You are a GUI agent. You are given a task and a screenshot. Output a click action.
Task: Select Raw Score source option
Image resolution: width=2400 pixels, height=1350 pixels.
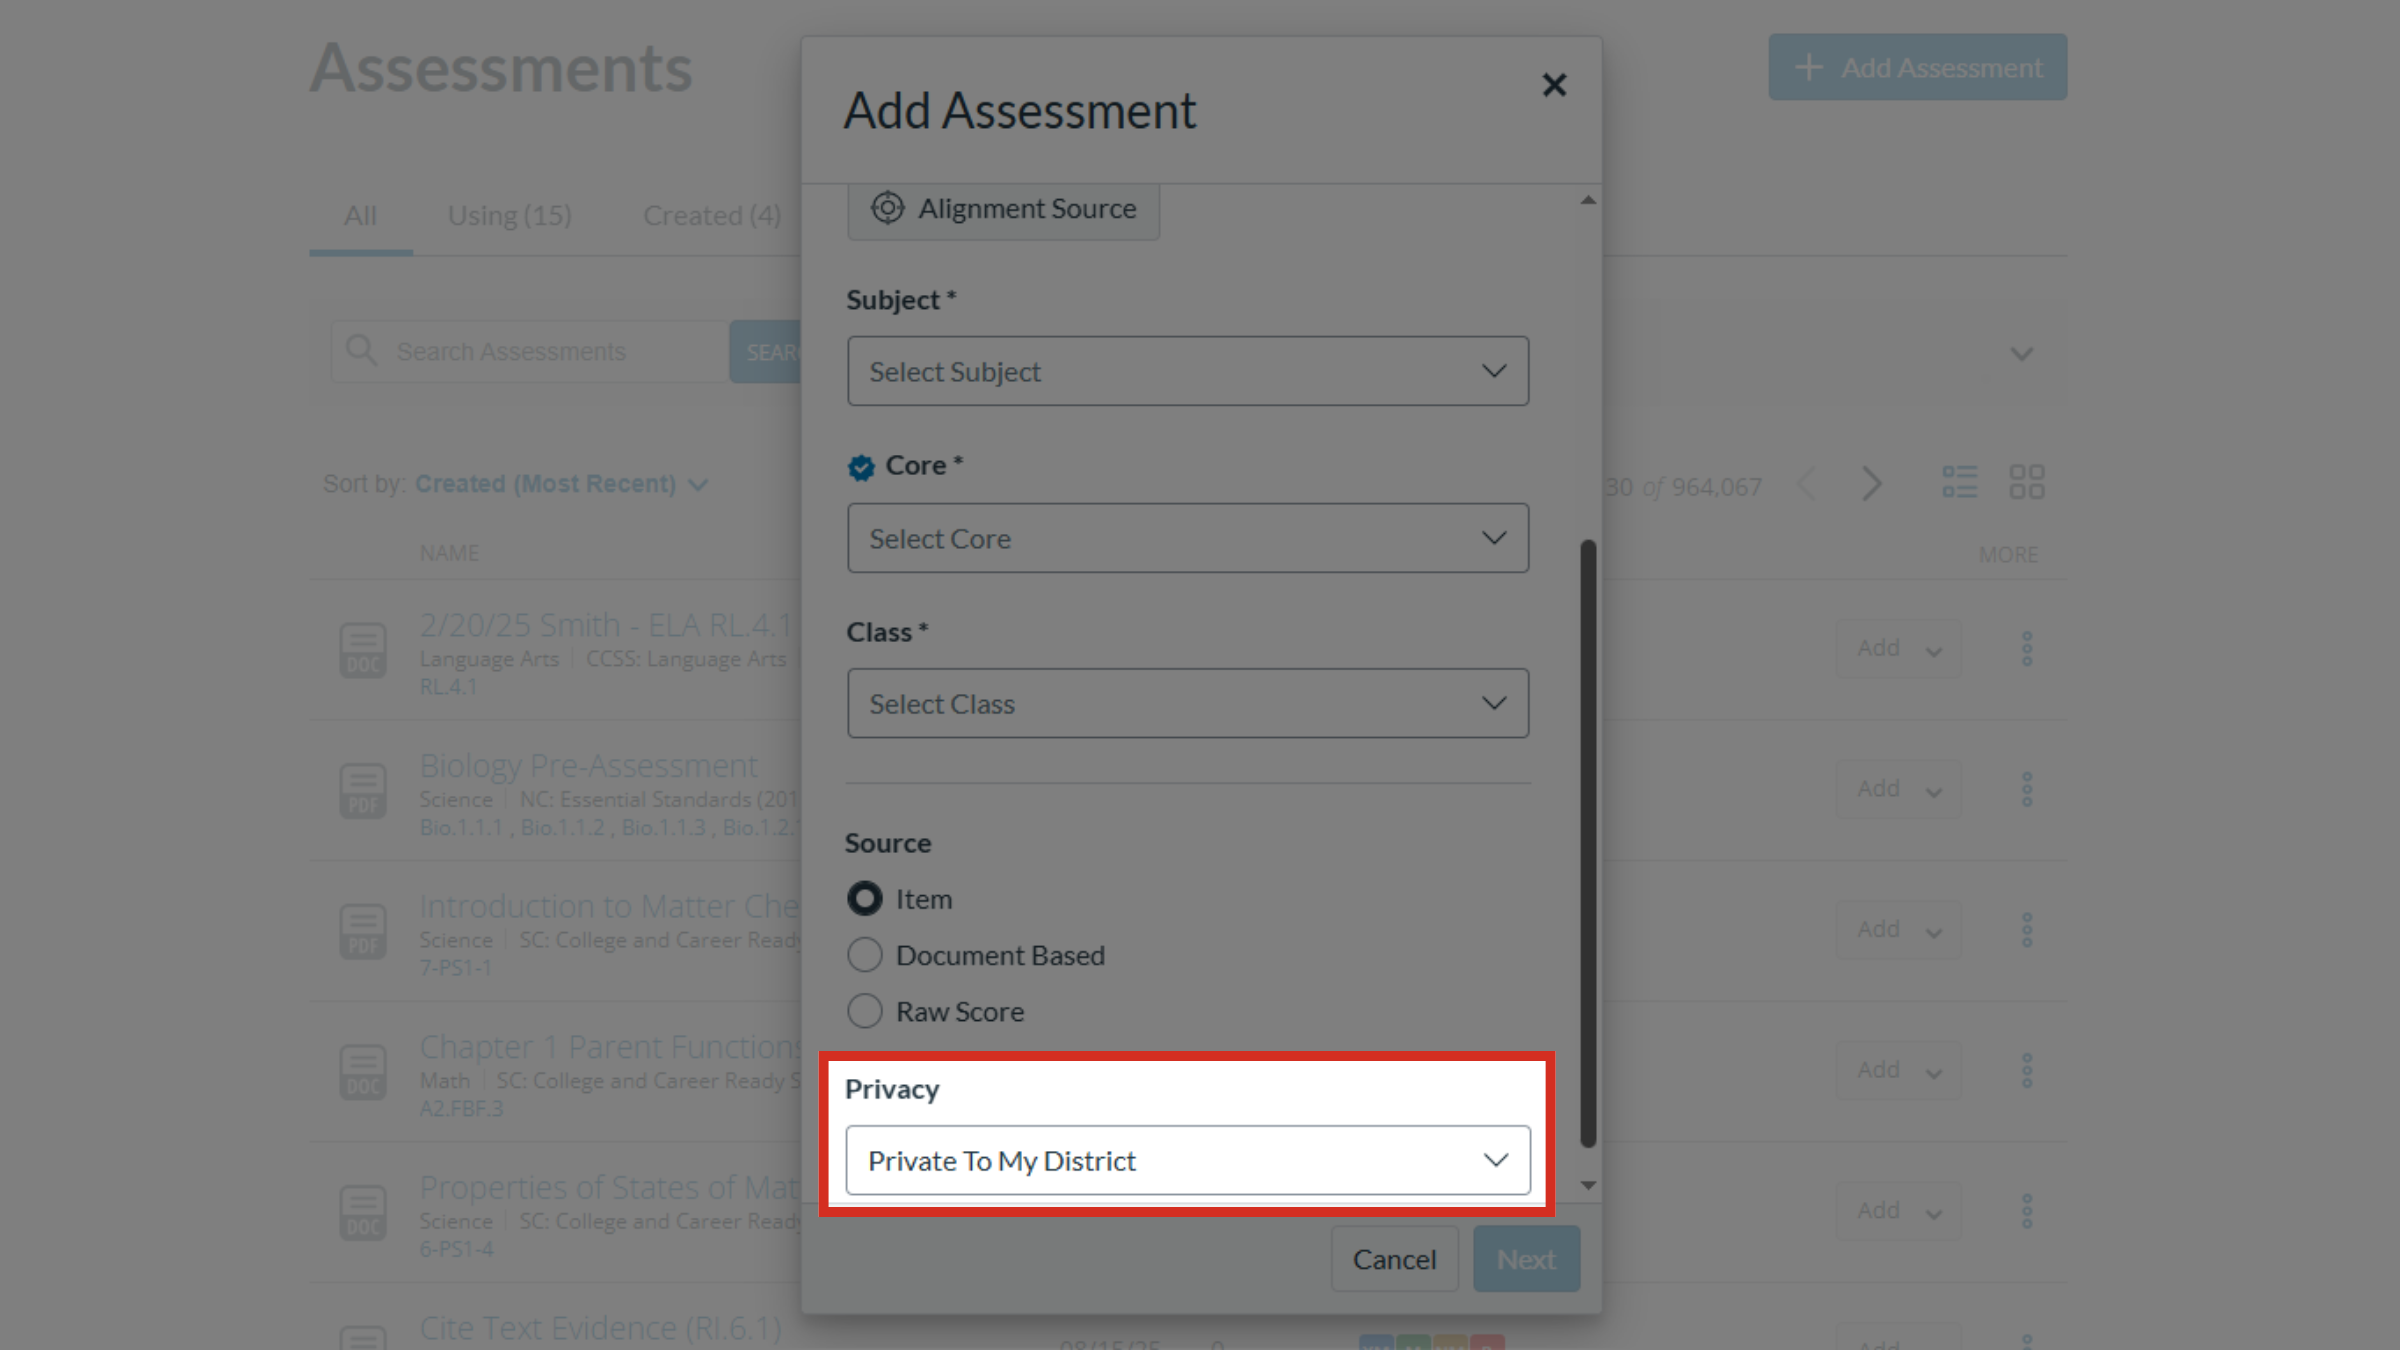(865, 1011)
